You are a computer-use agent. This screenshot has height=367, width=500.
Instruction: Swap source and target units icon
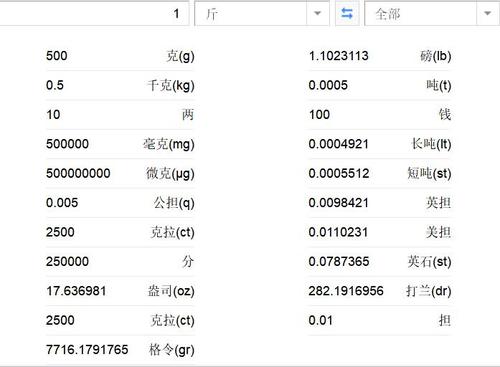click(347, 13)
